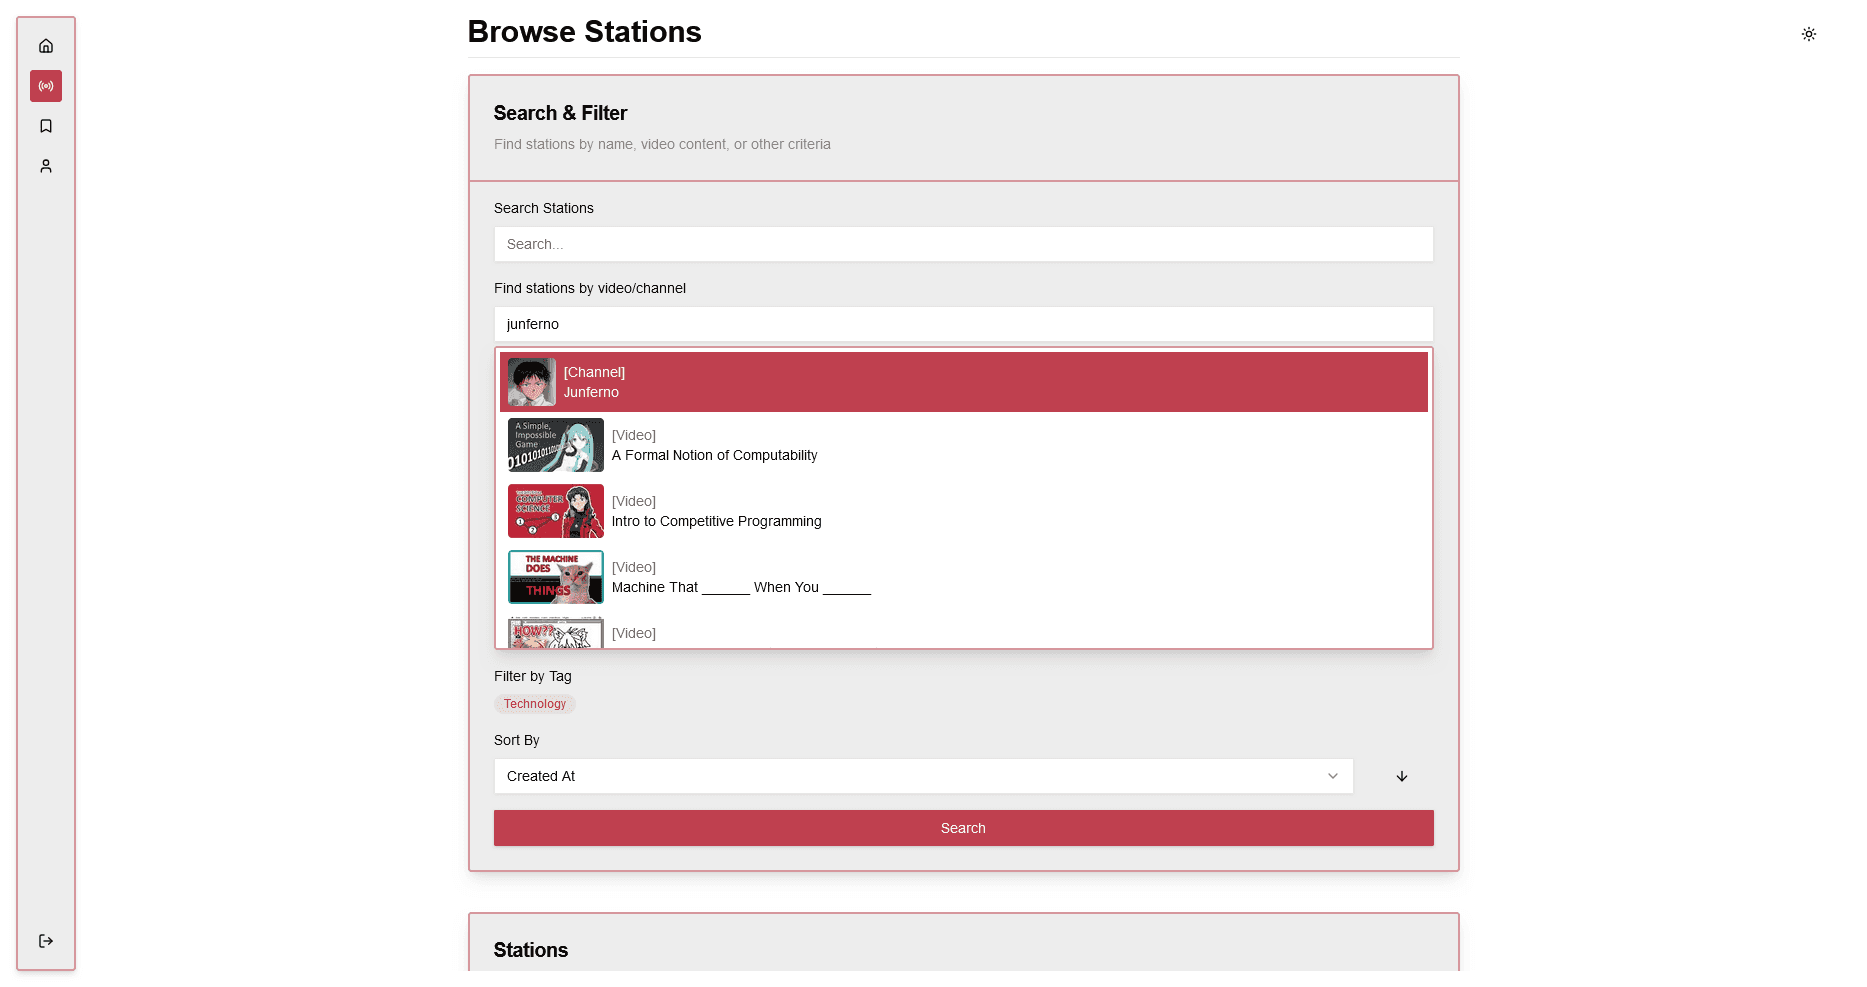Click the Intro to Competitive Programming thumbnail
1867x987 pixels.
[x=555, y=511]
